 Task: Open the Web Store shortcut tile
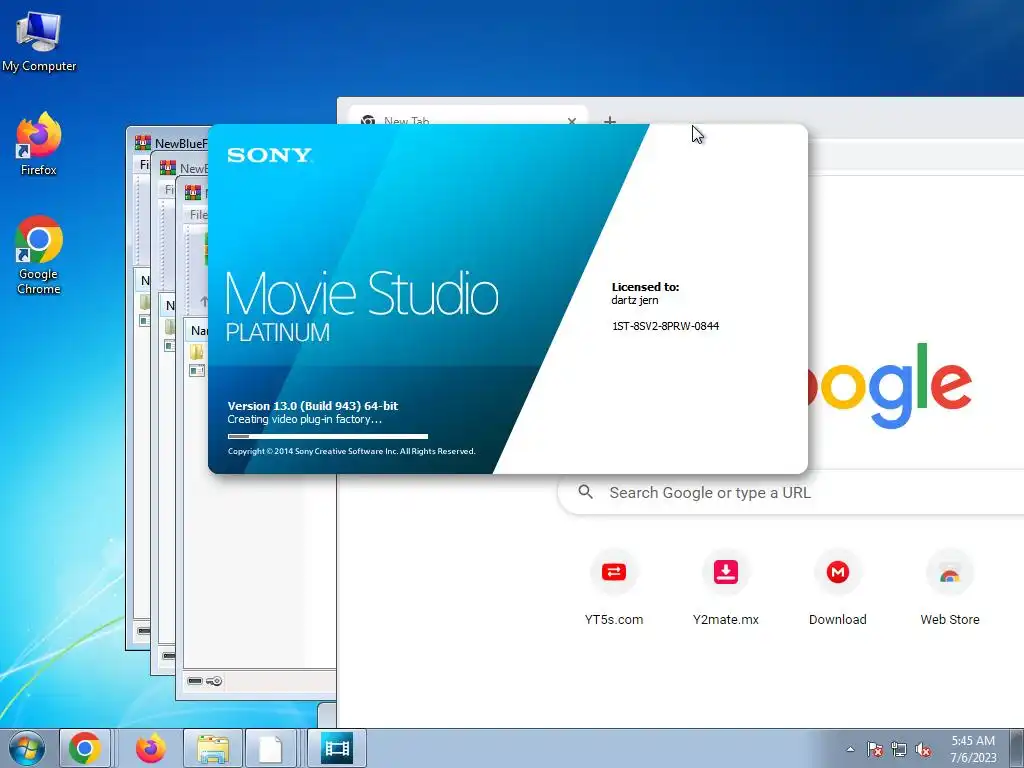950,588
